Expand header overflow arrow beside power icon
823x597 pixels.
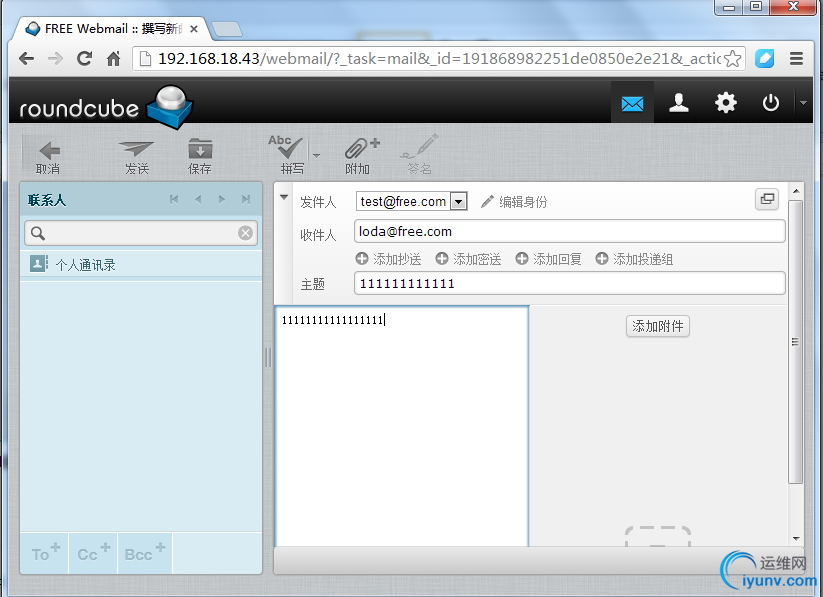(x=803, y=103)
